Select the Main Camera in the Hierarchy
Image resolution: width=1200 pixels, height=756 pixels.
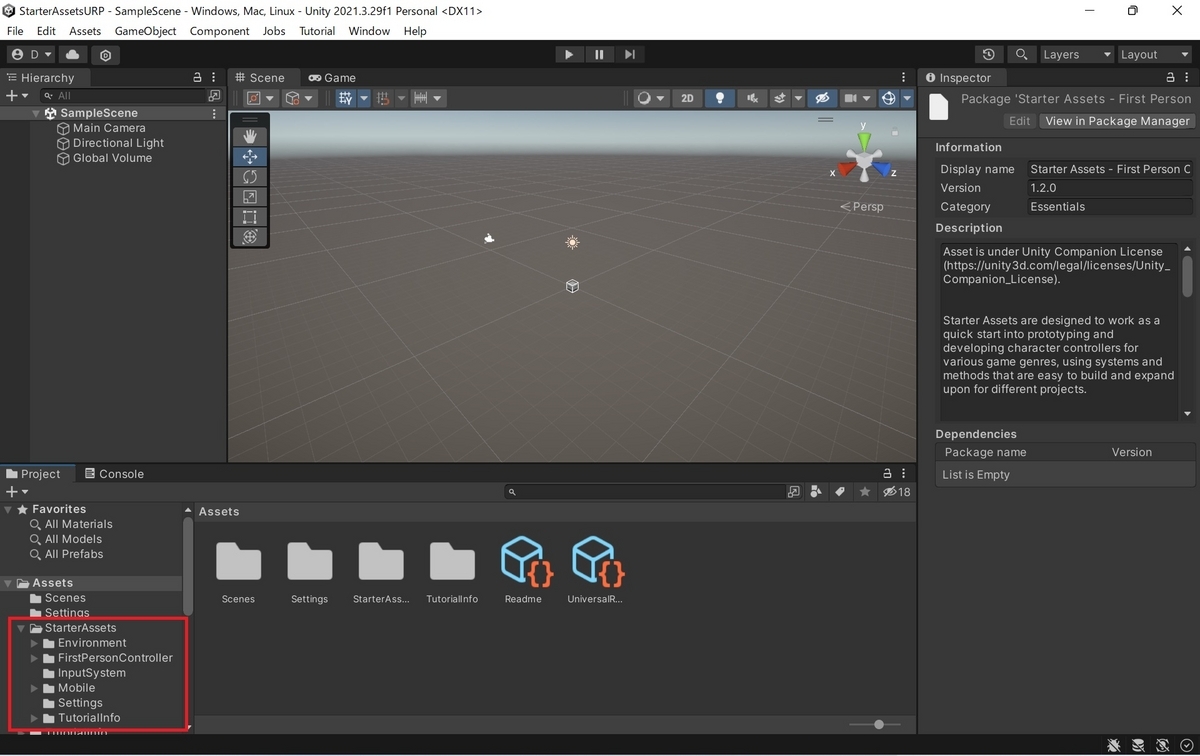coord(108,127)
